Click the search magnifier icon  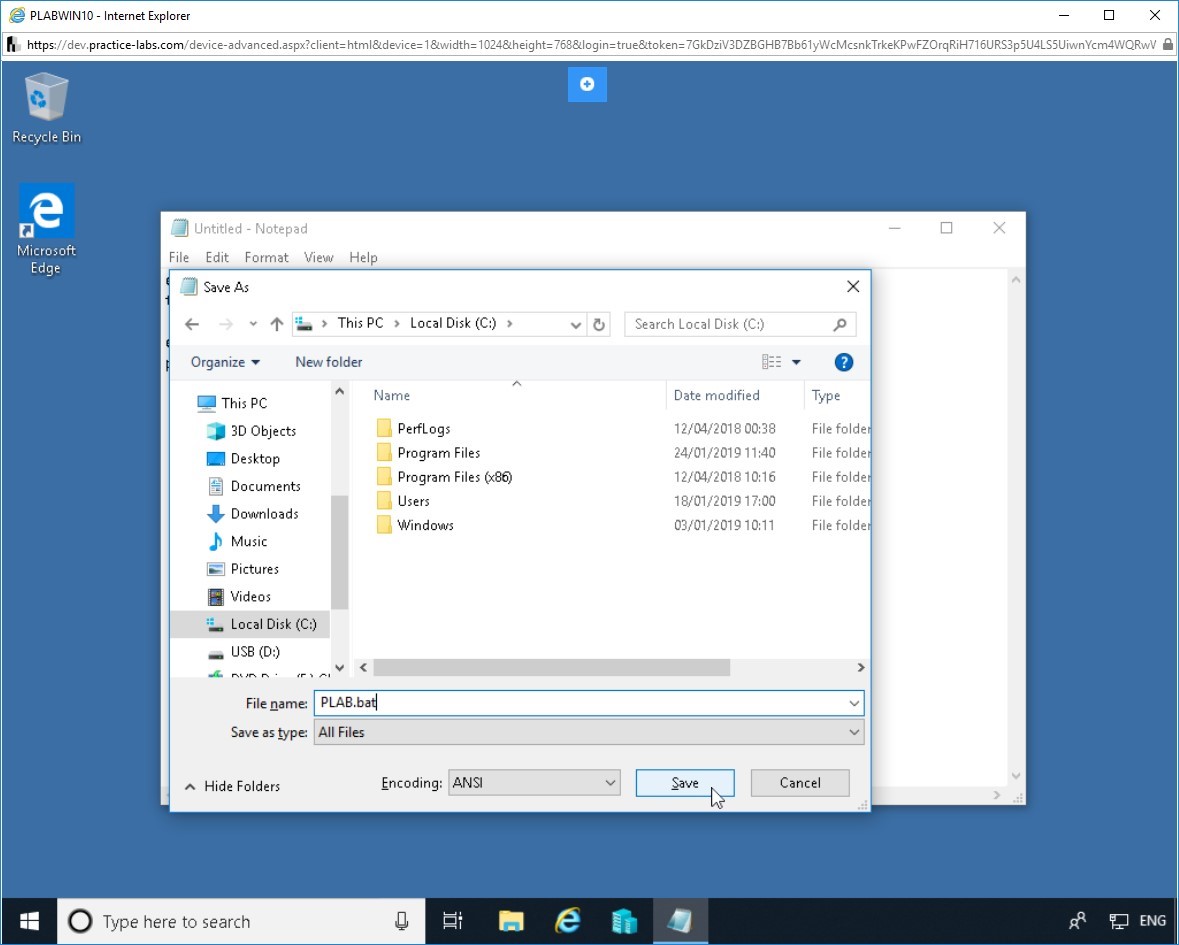[x=840, y=324]
